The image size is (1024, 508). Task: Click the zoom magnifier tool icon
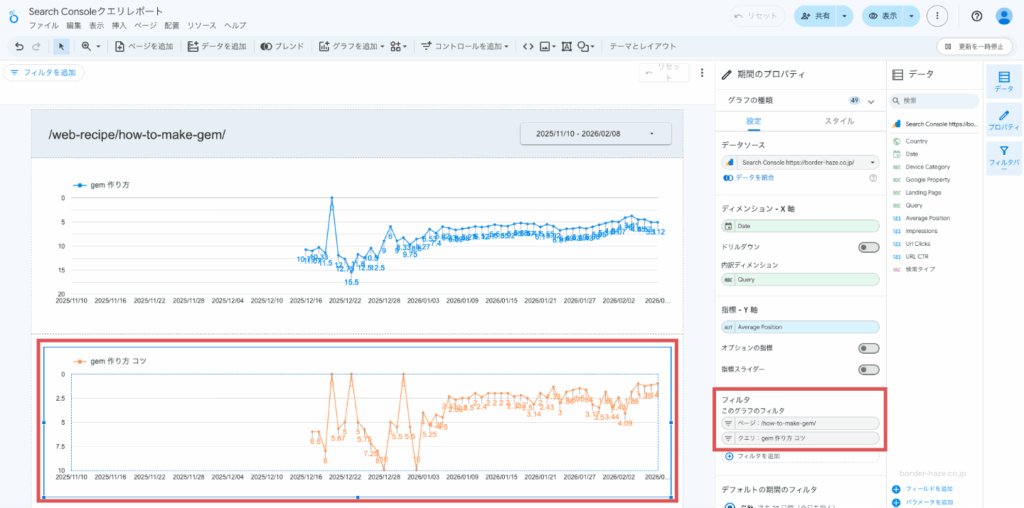86,46
